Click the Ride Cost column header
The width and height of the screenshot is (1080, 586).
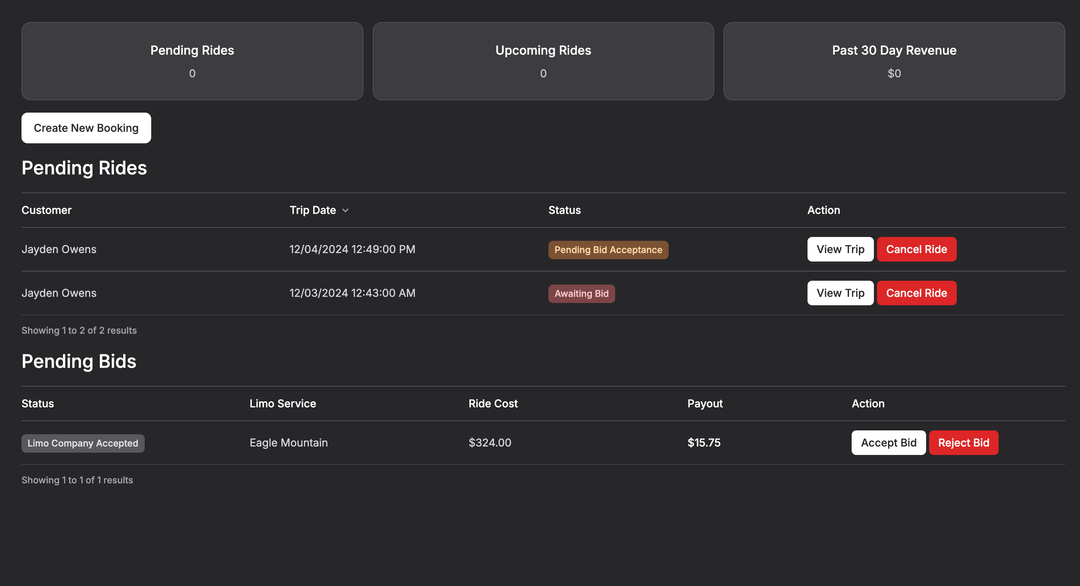493,404
